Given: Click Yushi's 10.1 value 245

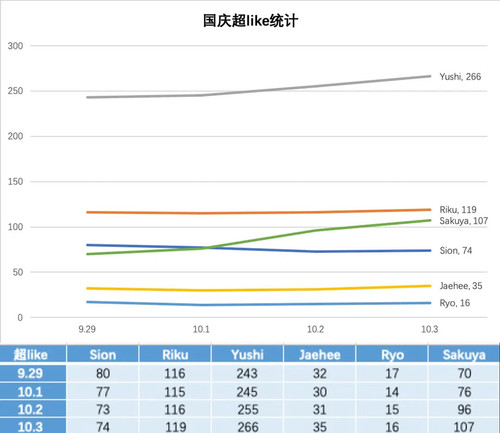Looking at the screenshot, I should pos(247,392).
